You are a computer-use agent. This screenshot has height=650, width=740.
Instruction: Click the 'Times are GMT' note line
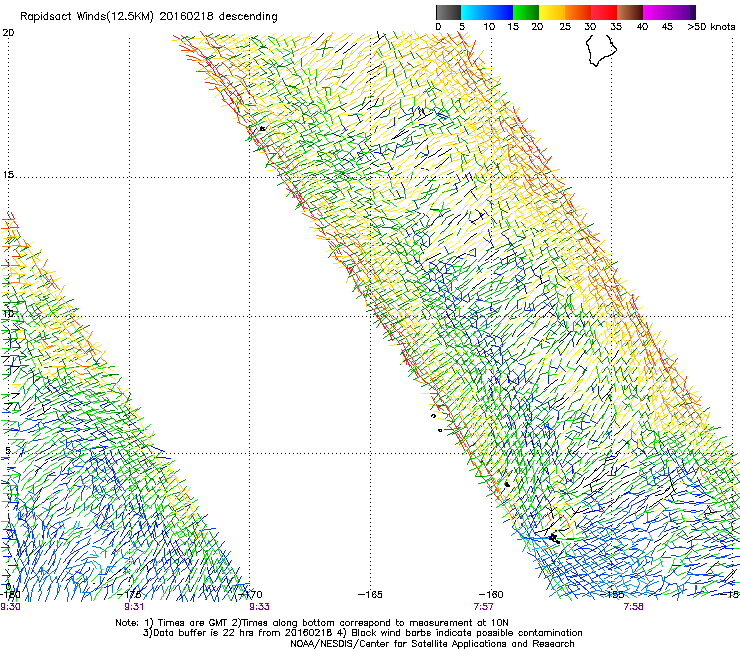(x=312, y=623)
